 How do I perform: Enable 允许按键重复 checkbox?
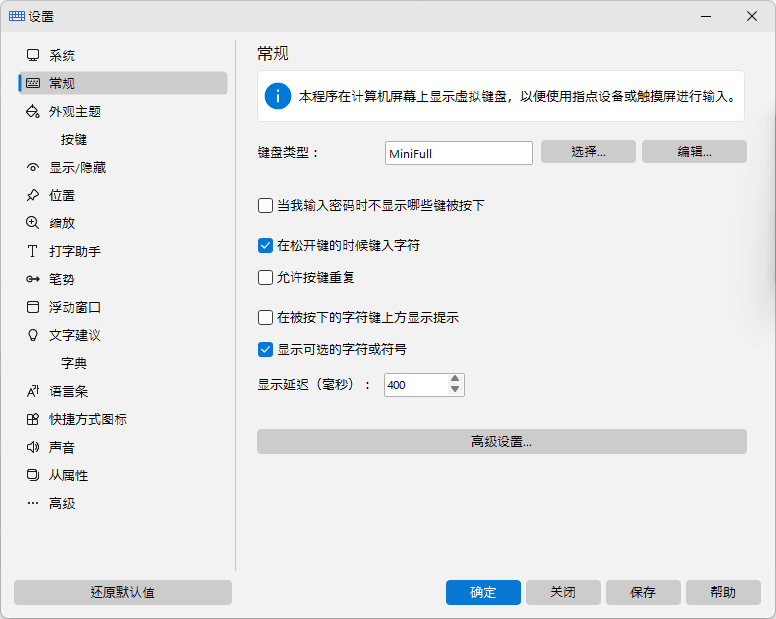pos(265,277)
